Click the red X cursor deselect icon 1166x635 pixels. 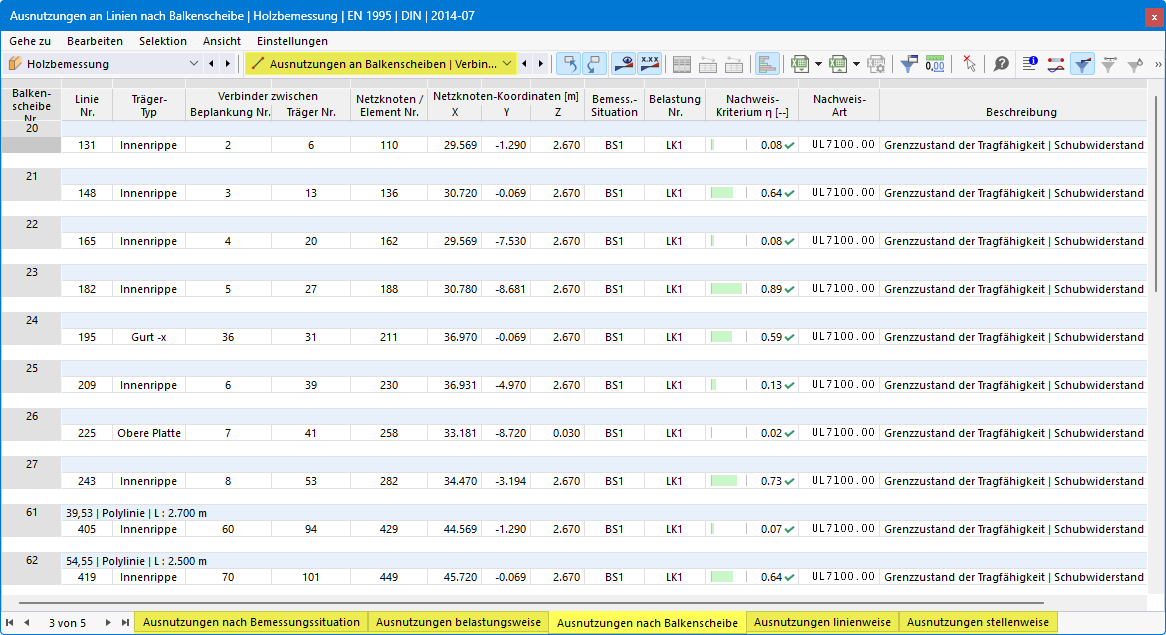click(969, 64)
